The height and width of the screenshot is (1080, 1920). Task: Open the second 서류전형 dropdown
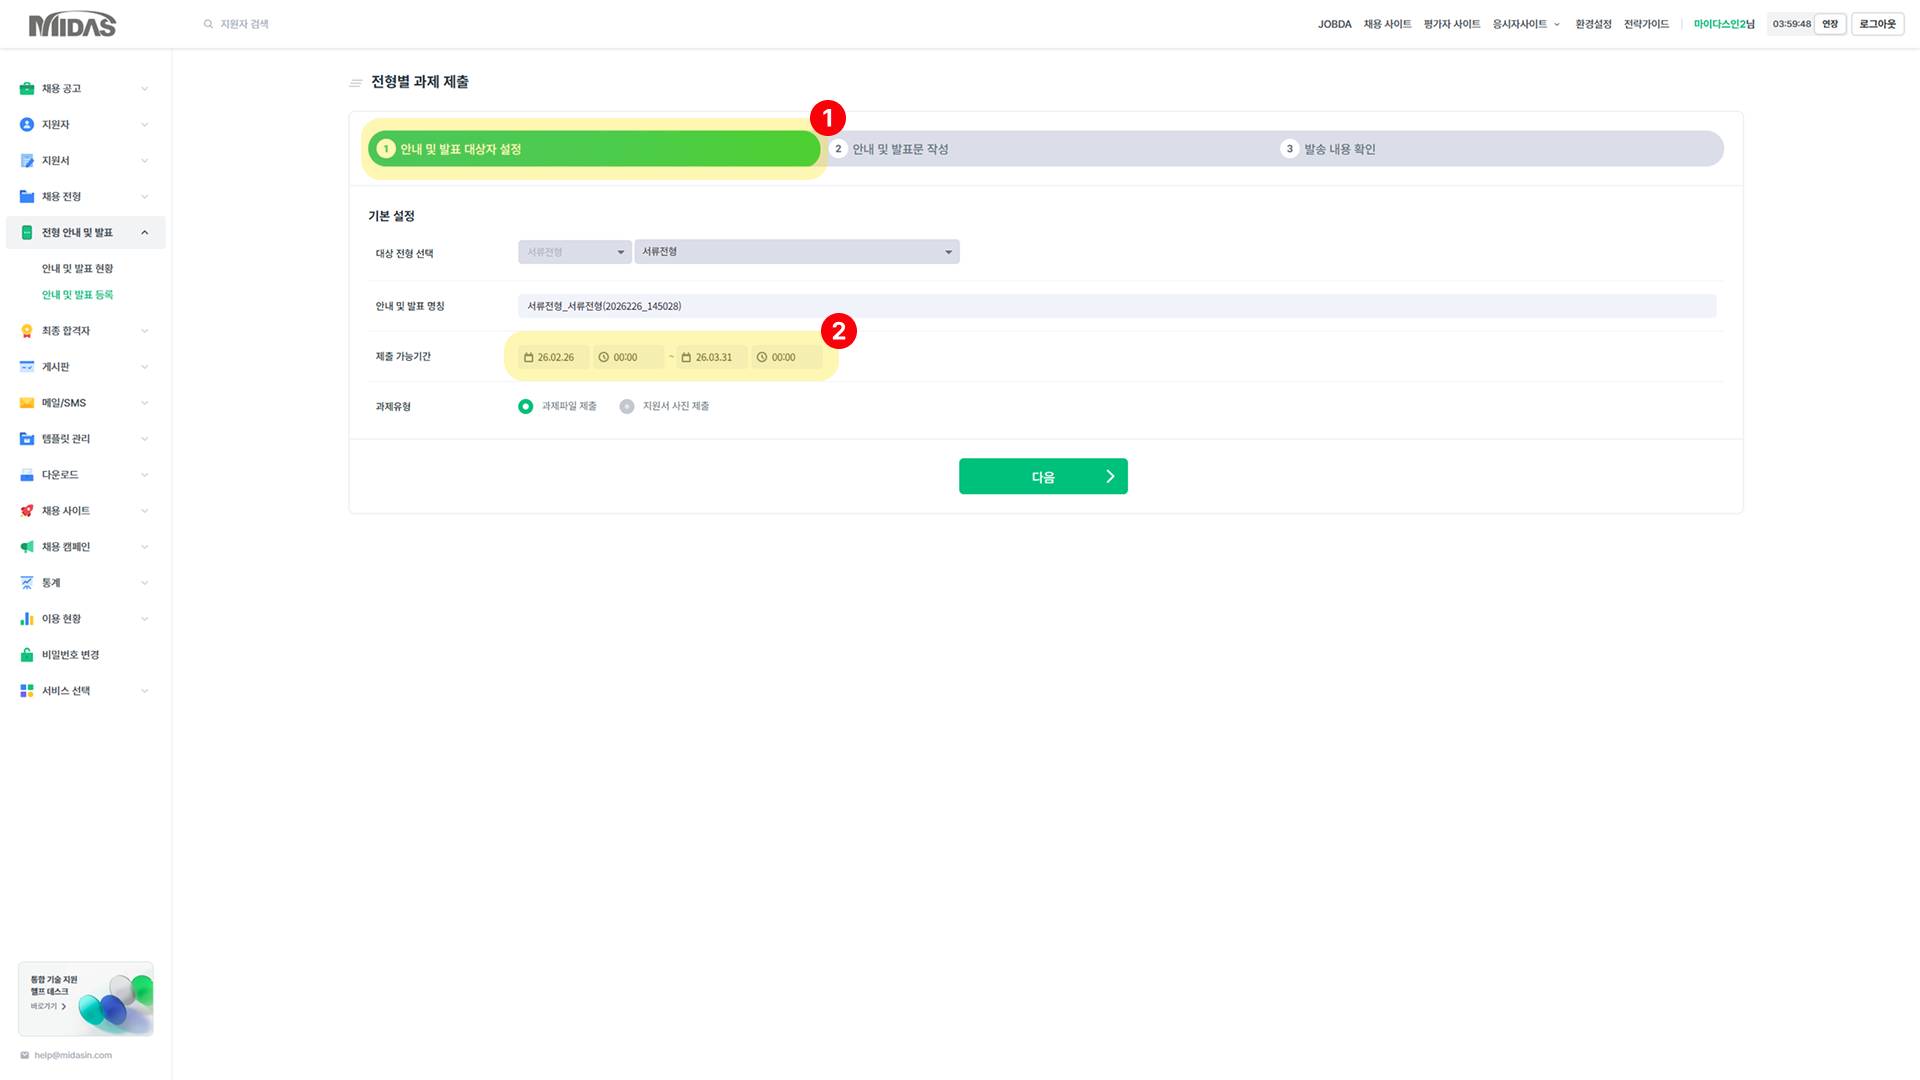point(796,252)
